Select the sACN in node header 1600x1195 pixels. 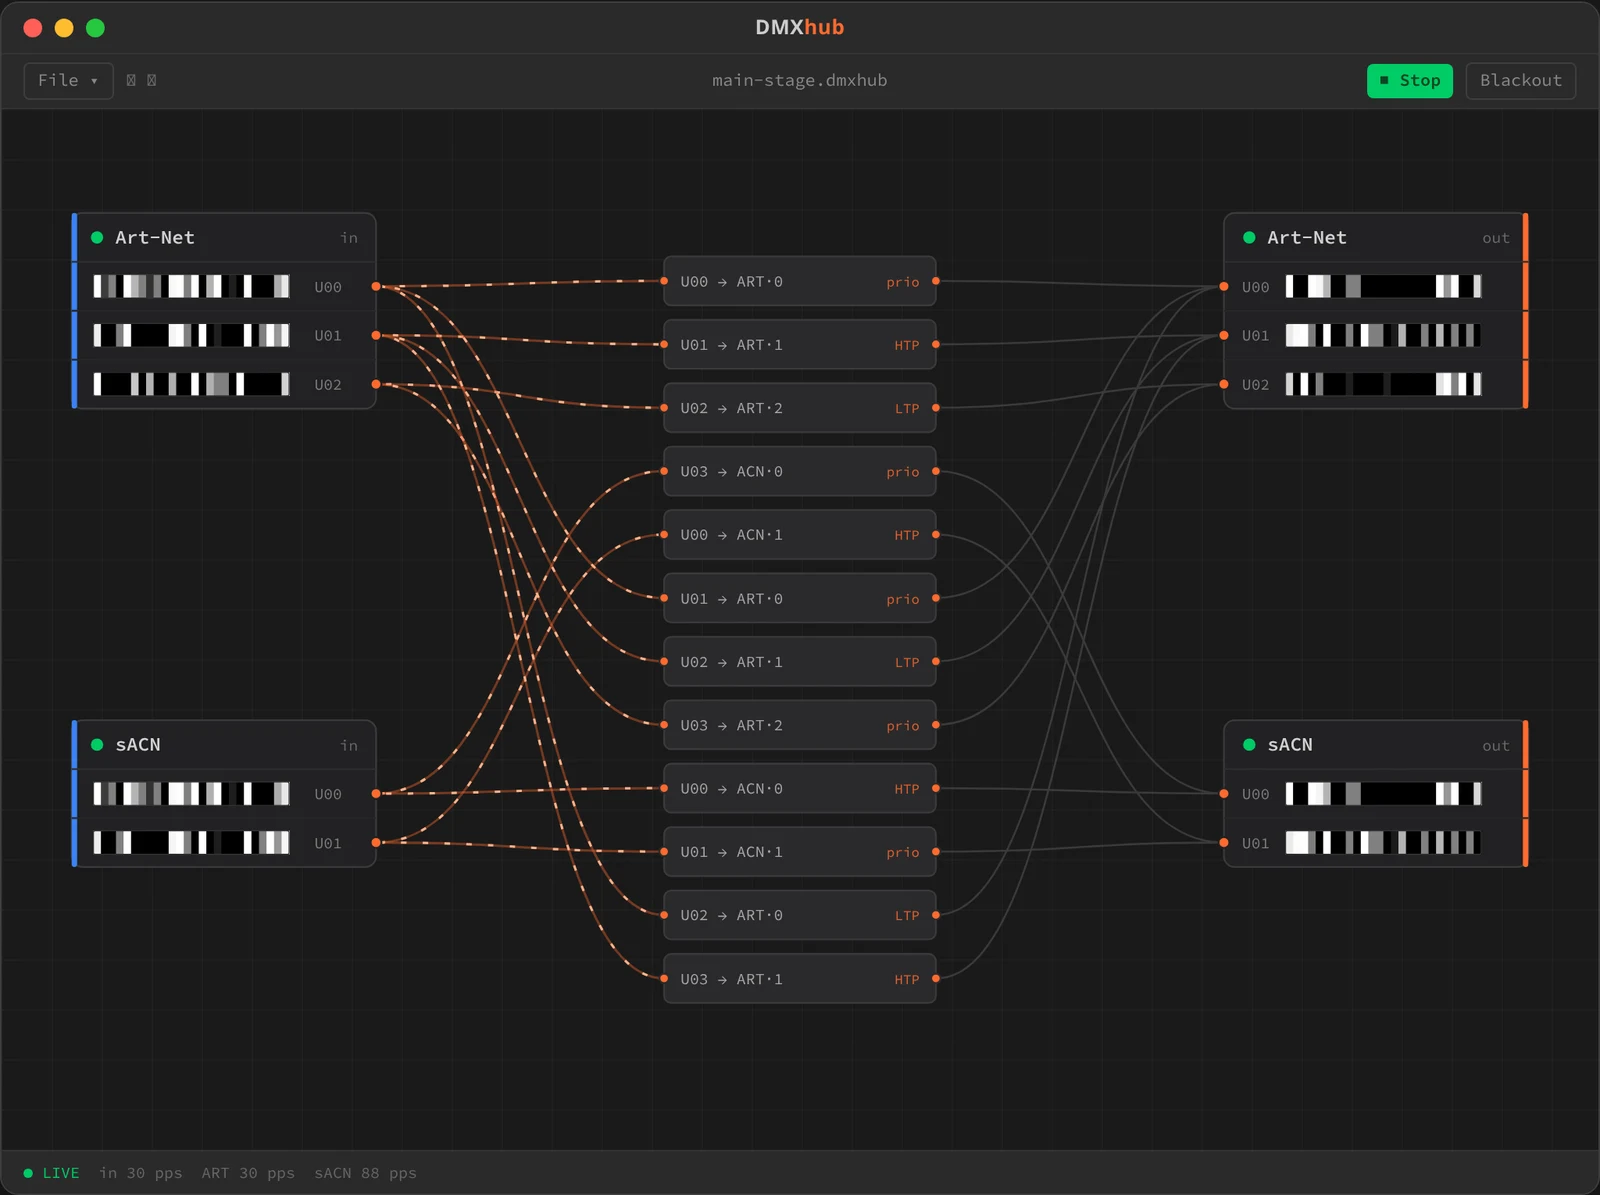(224, 744)
